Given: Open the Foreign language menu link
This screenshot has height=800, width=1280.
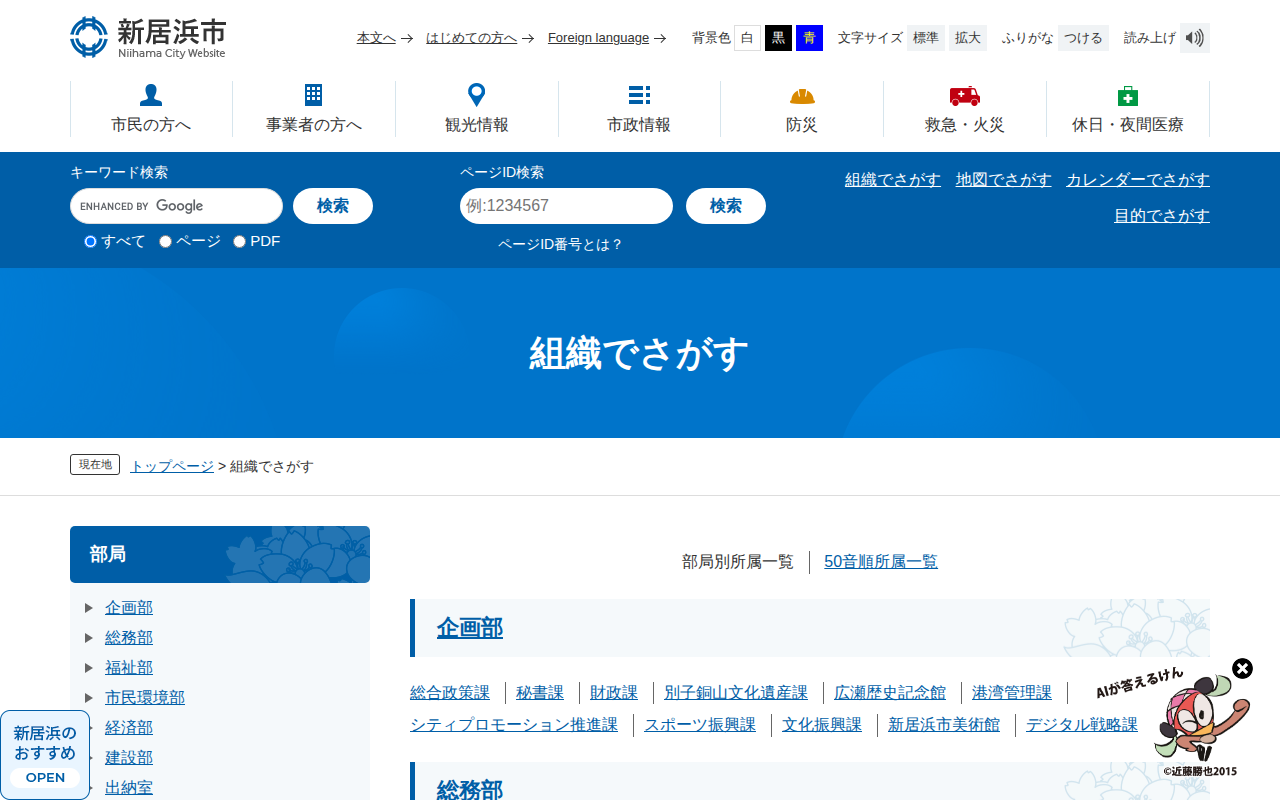Looking at the screenshot, I should point(598,37).
